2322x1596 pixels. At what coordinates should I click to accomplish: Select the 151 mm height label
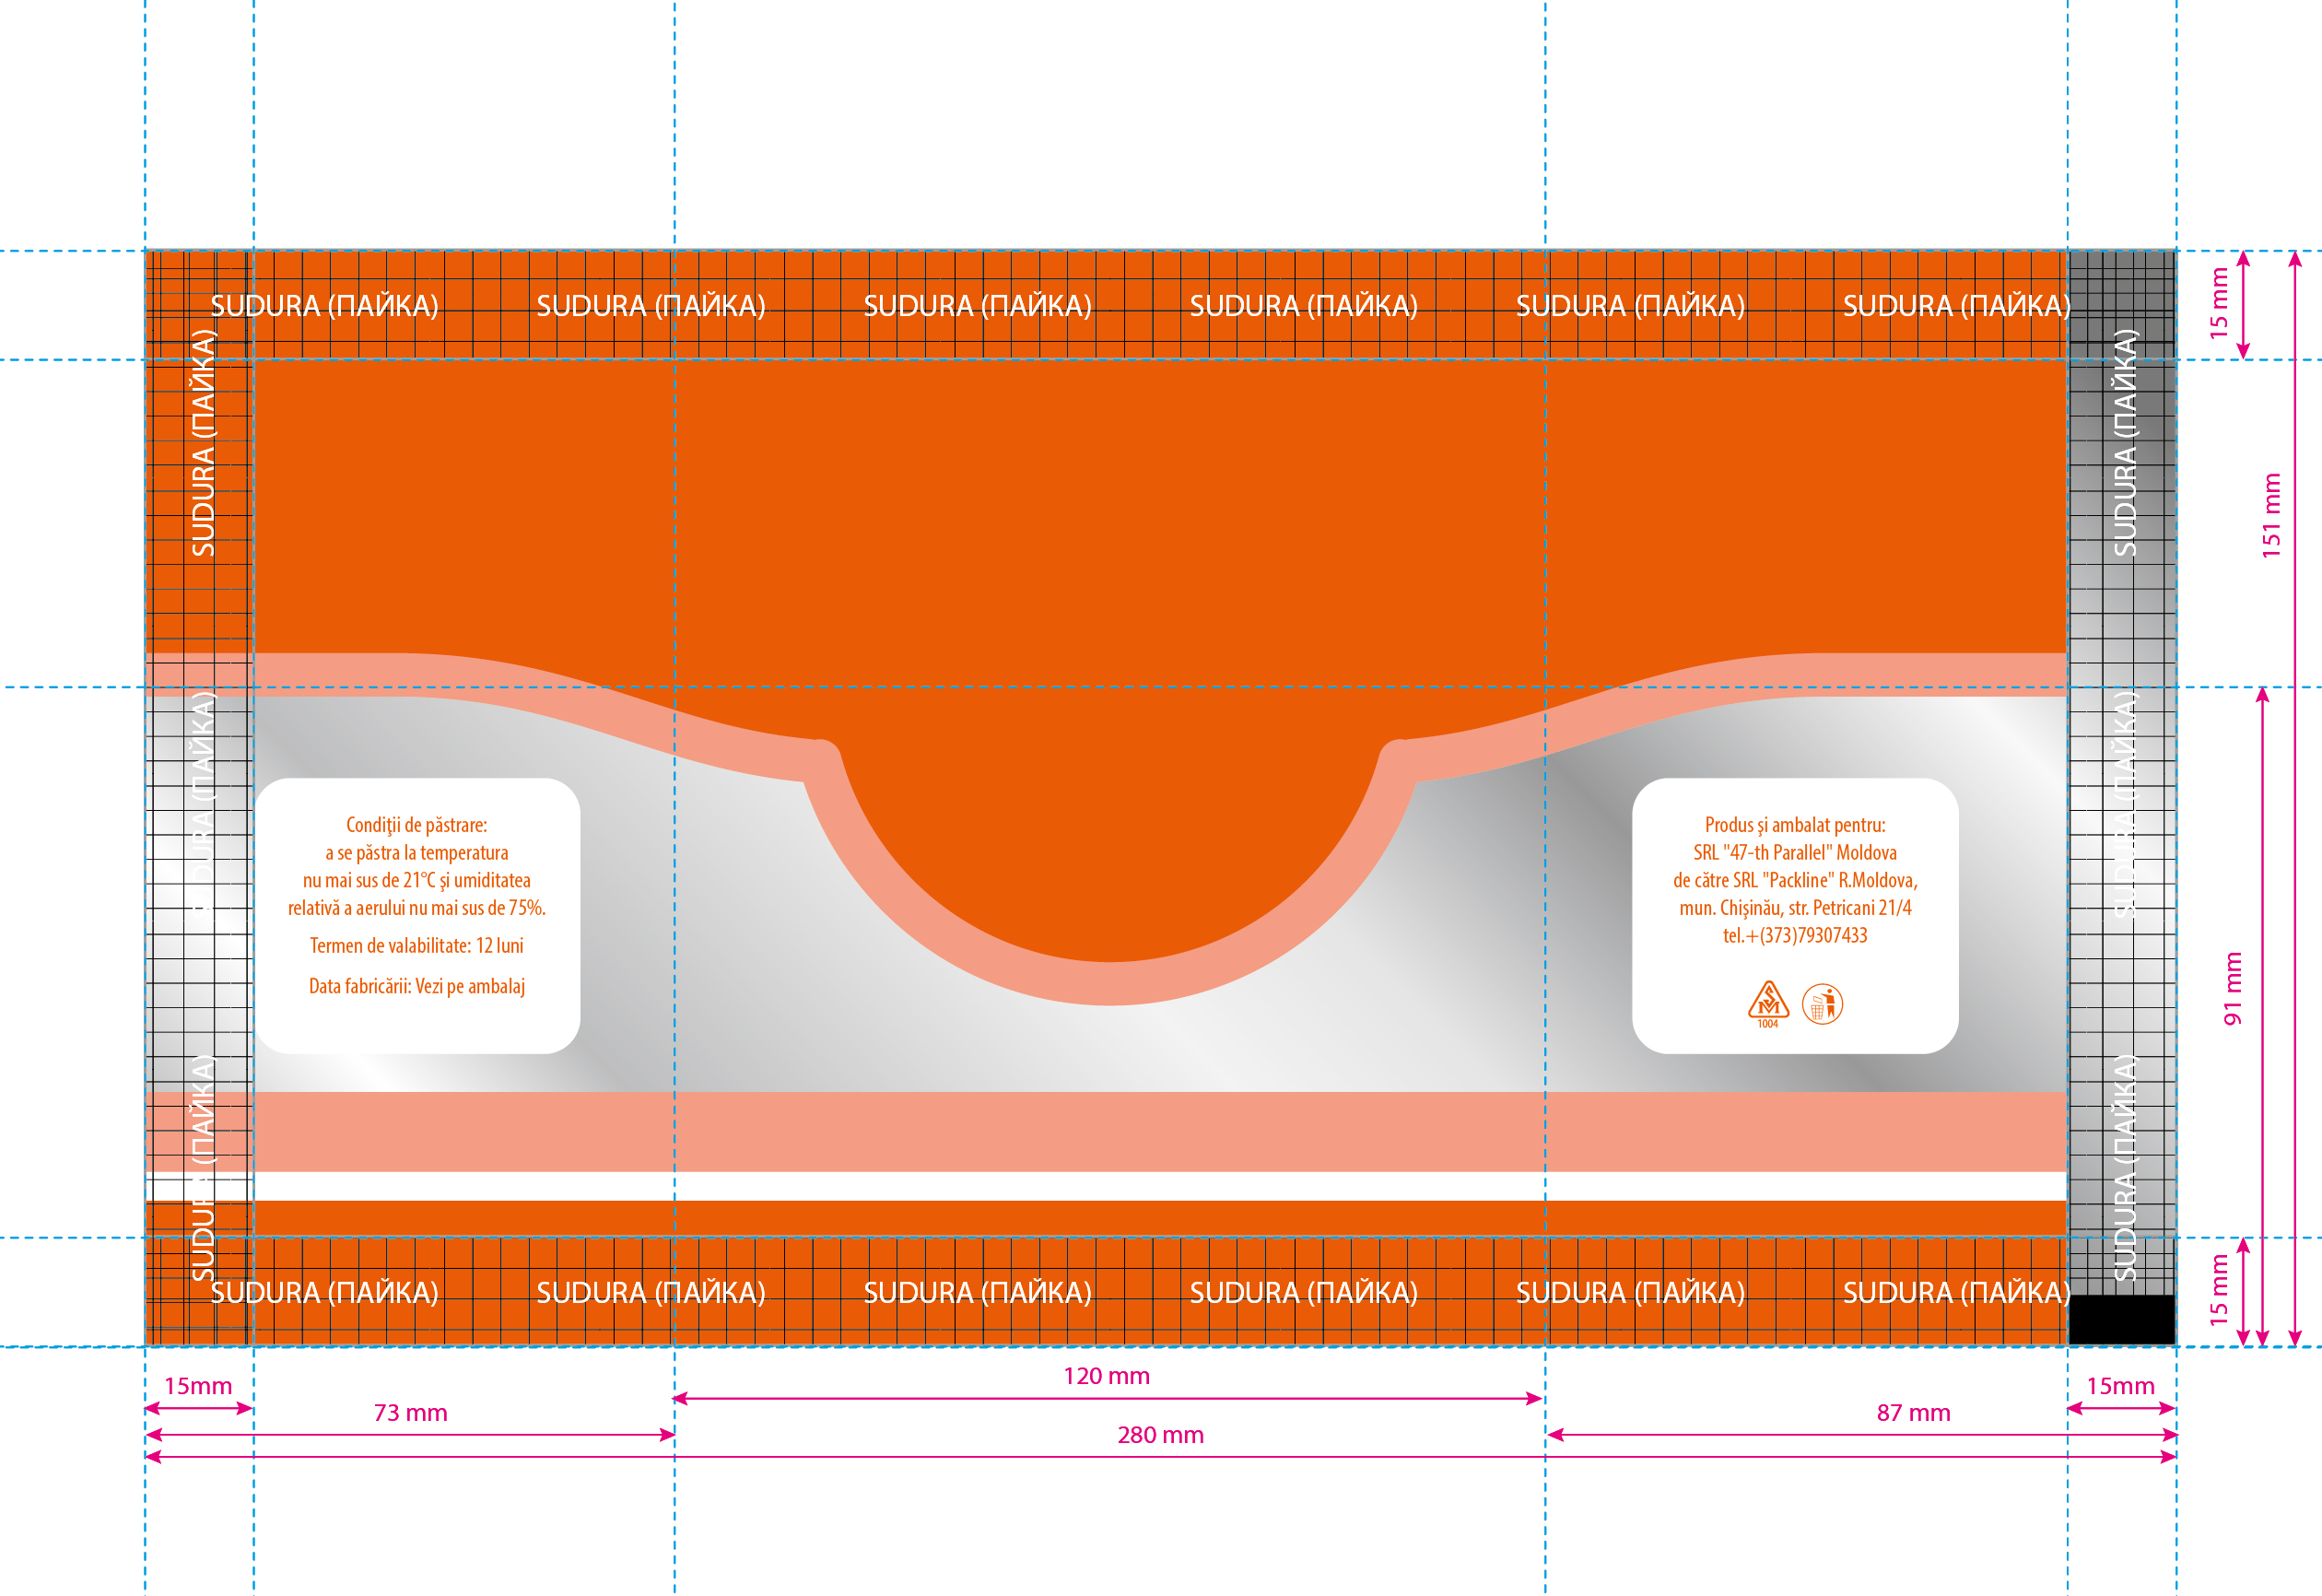2271,516
